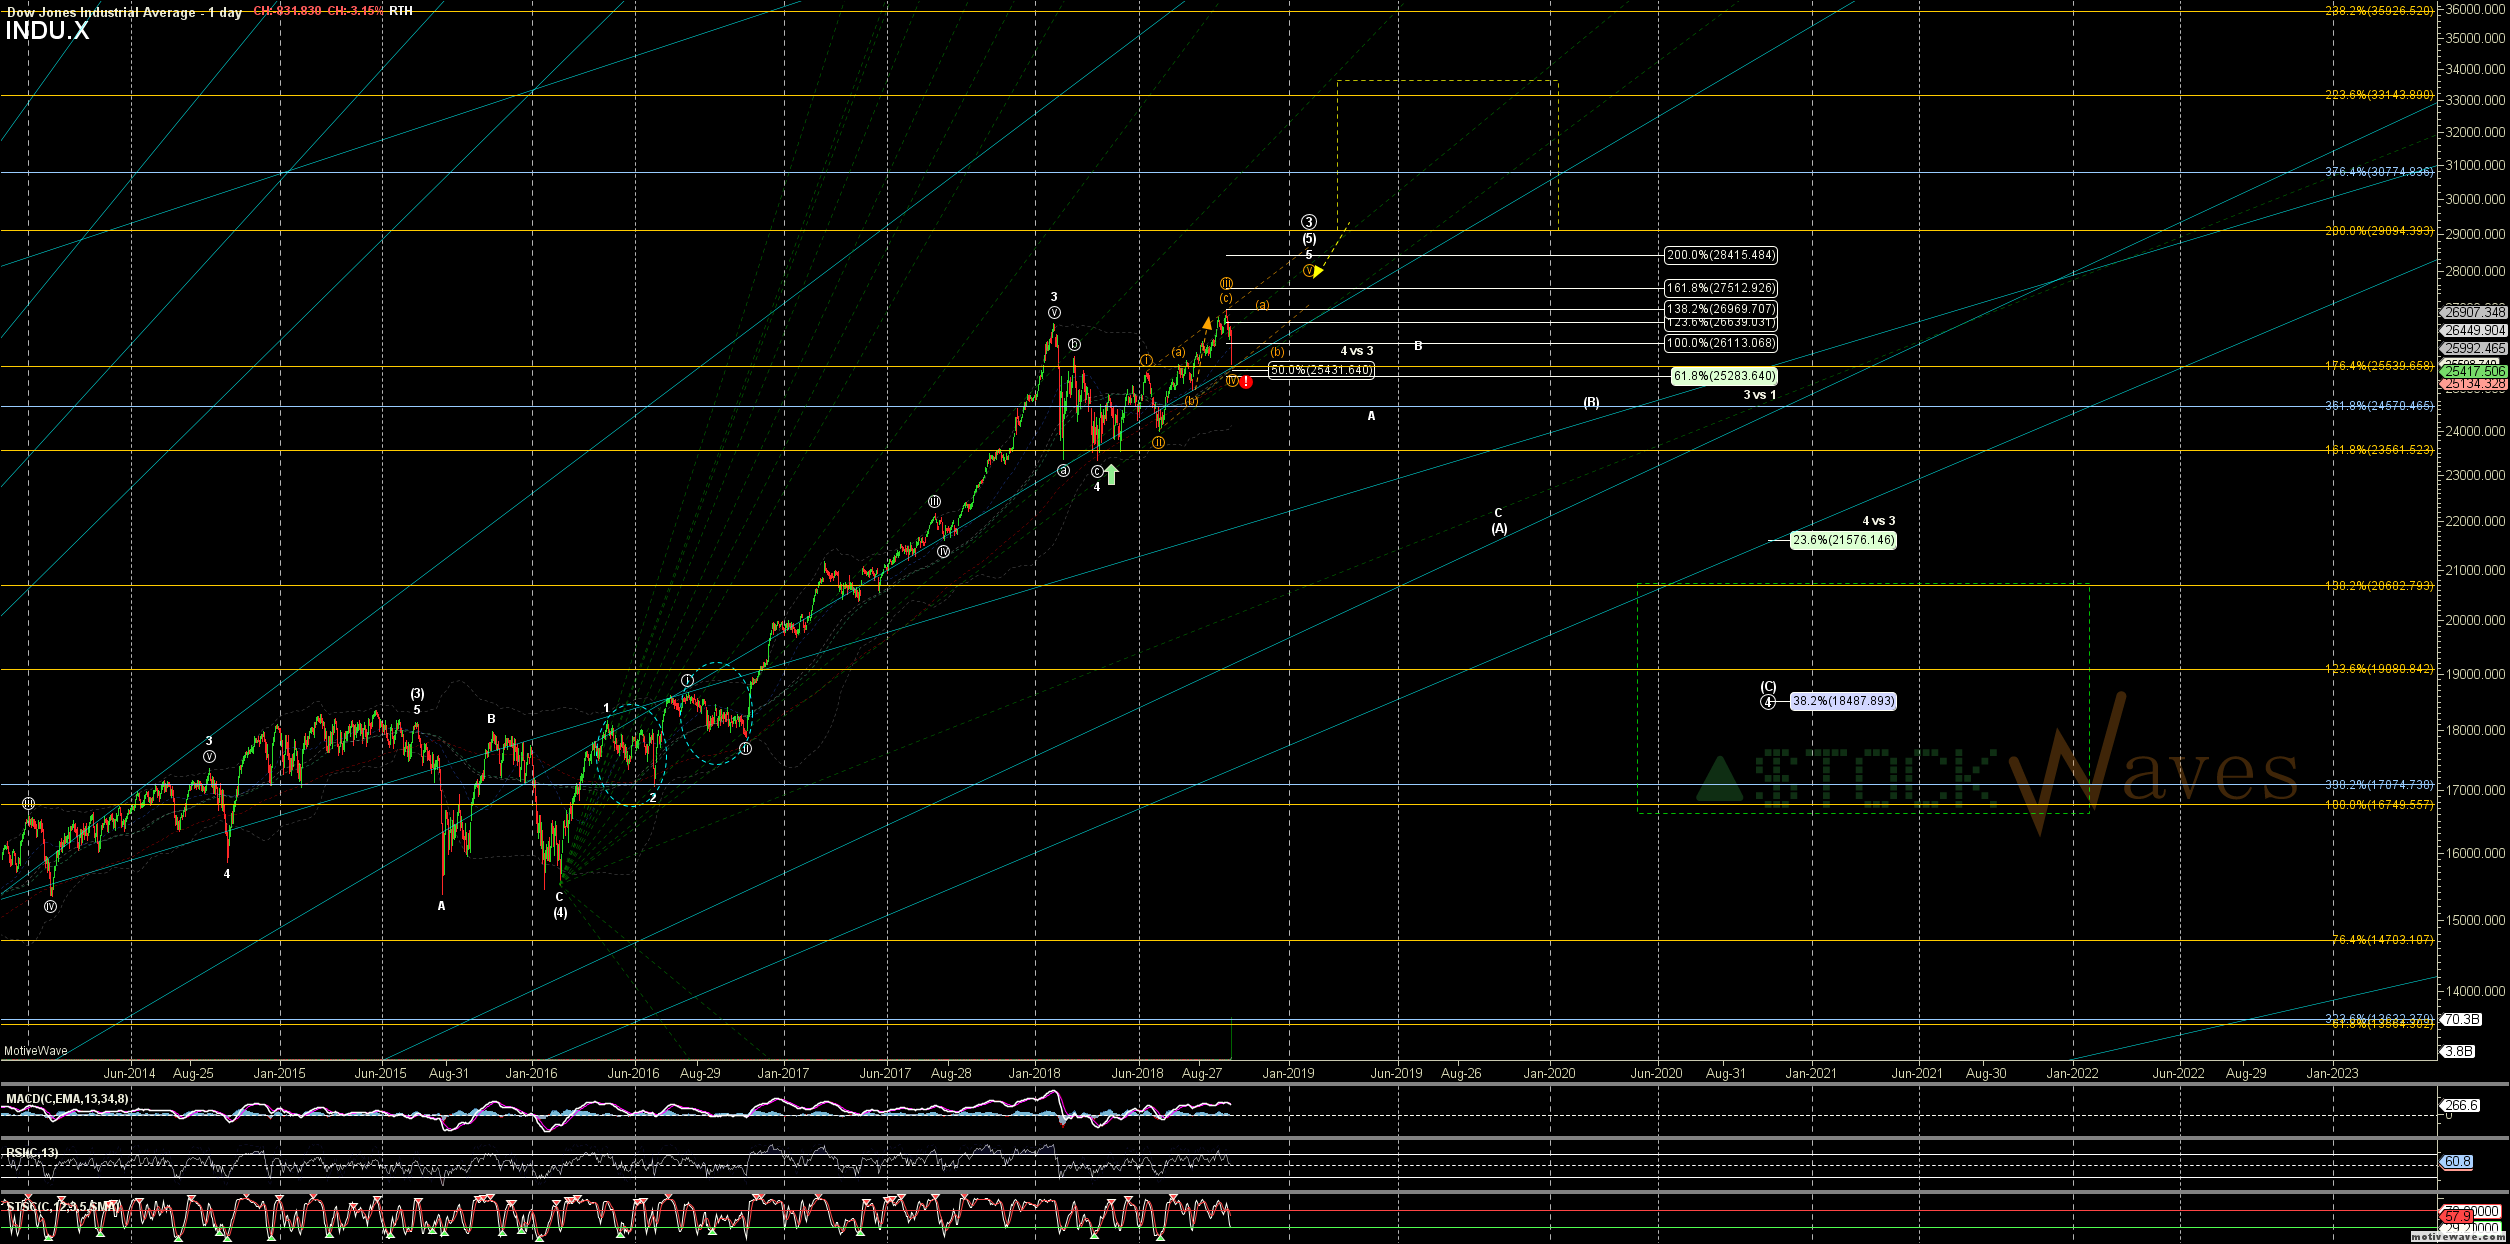This screenshot has width=2510, height=1244.
Task: Select the yellow triangle marker near wave 5
Action: point(1318,270)
